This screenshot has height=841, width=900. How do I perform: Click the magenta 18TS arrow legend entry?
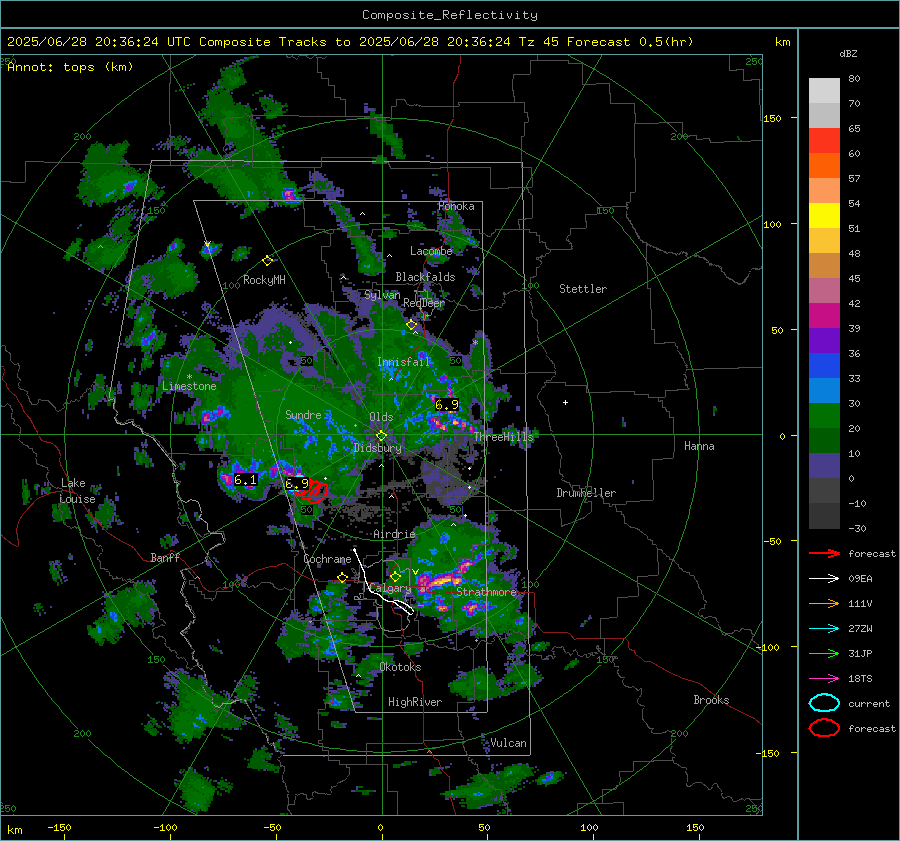point(824,679)
